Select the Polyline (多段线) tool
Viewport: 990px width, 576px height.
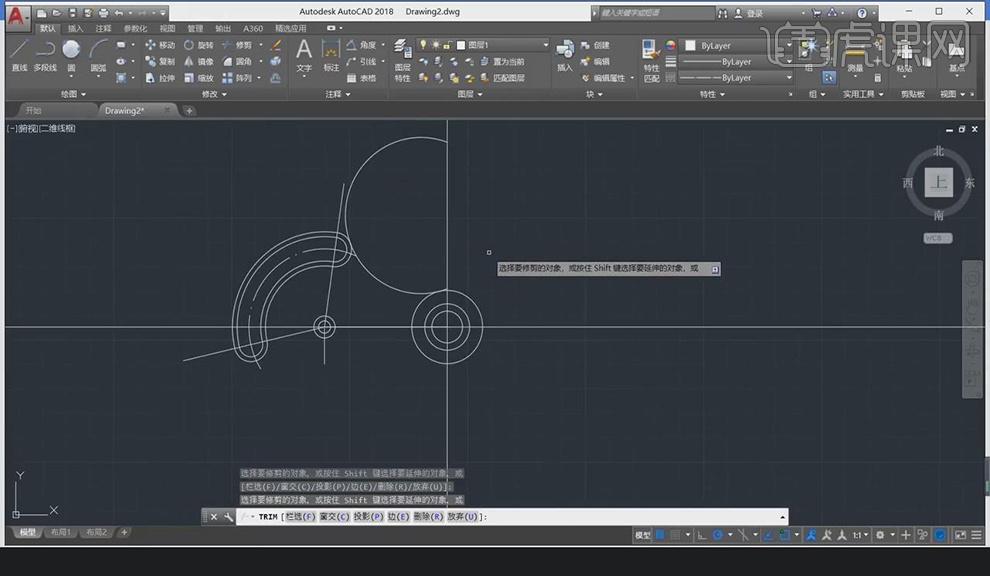pyautogui.click(x=45, y=54)
